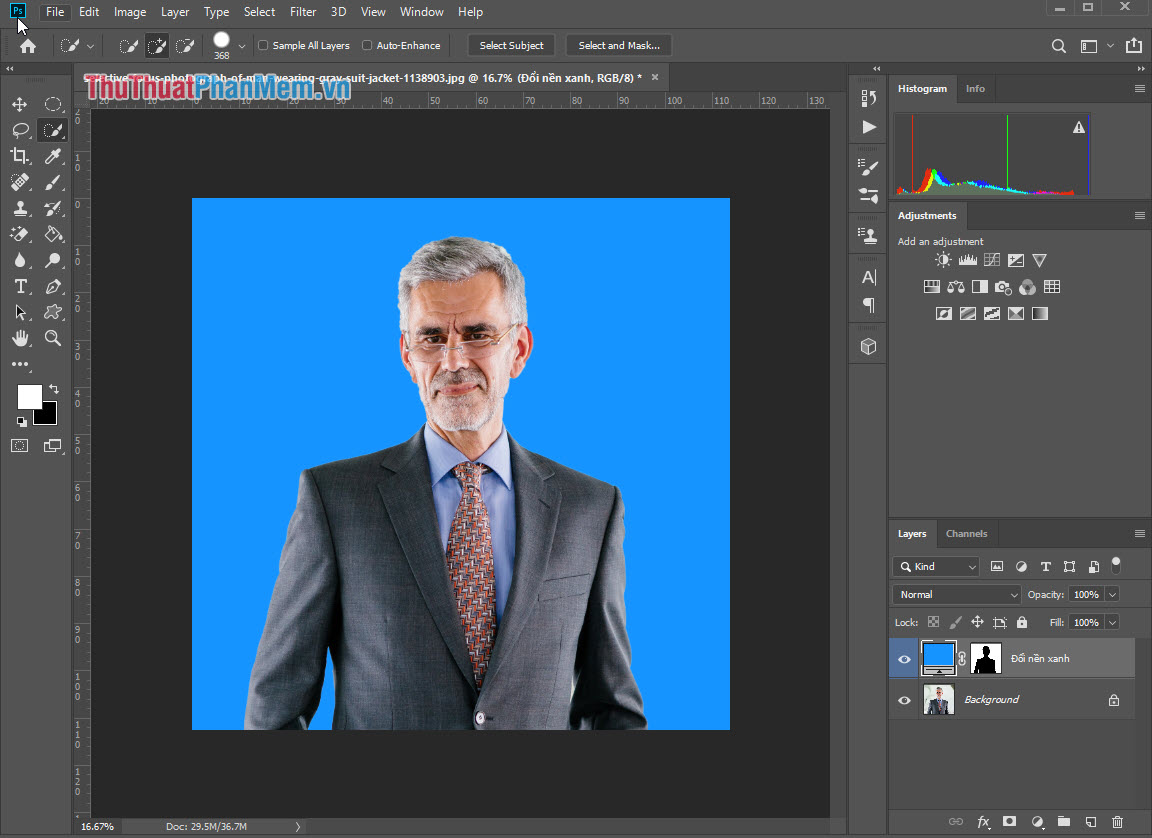Enable the Sample All Layers checkbox

click(x=262, y=45)
